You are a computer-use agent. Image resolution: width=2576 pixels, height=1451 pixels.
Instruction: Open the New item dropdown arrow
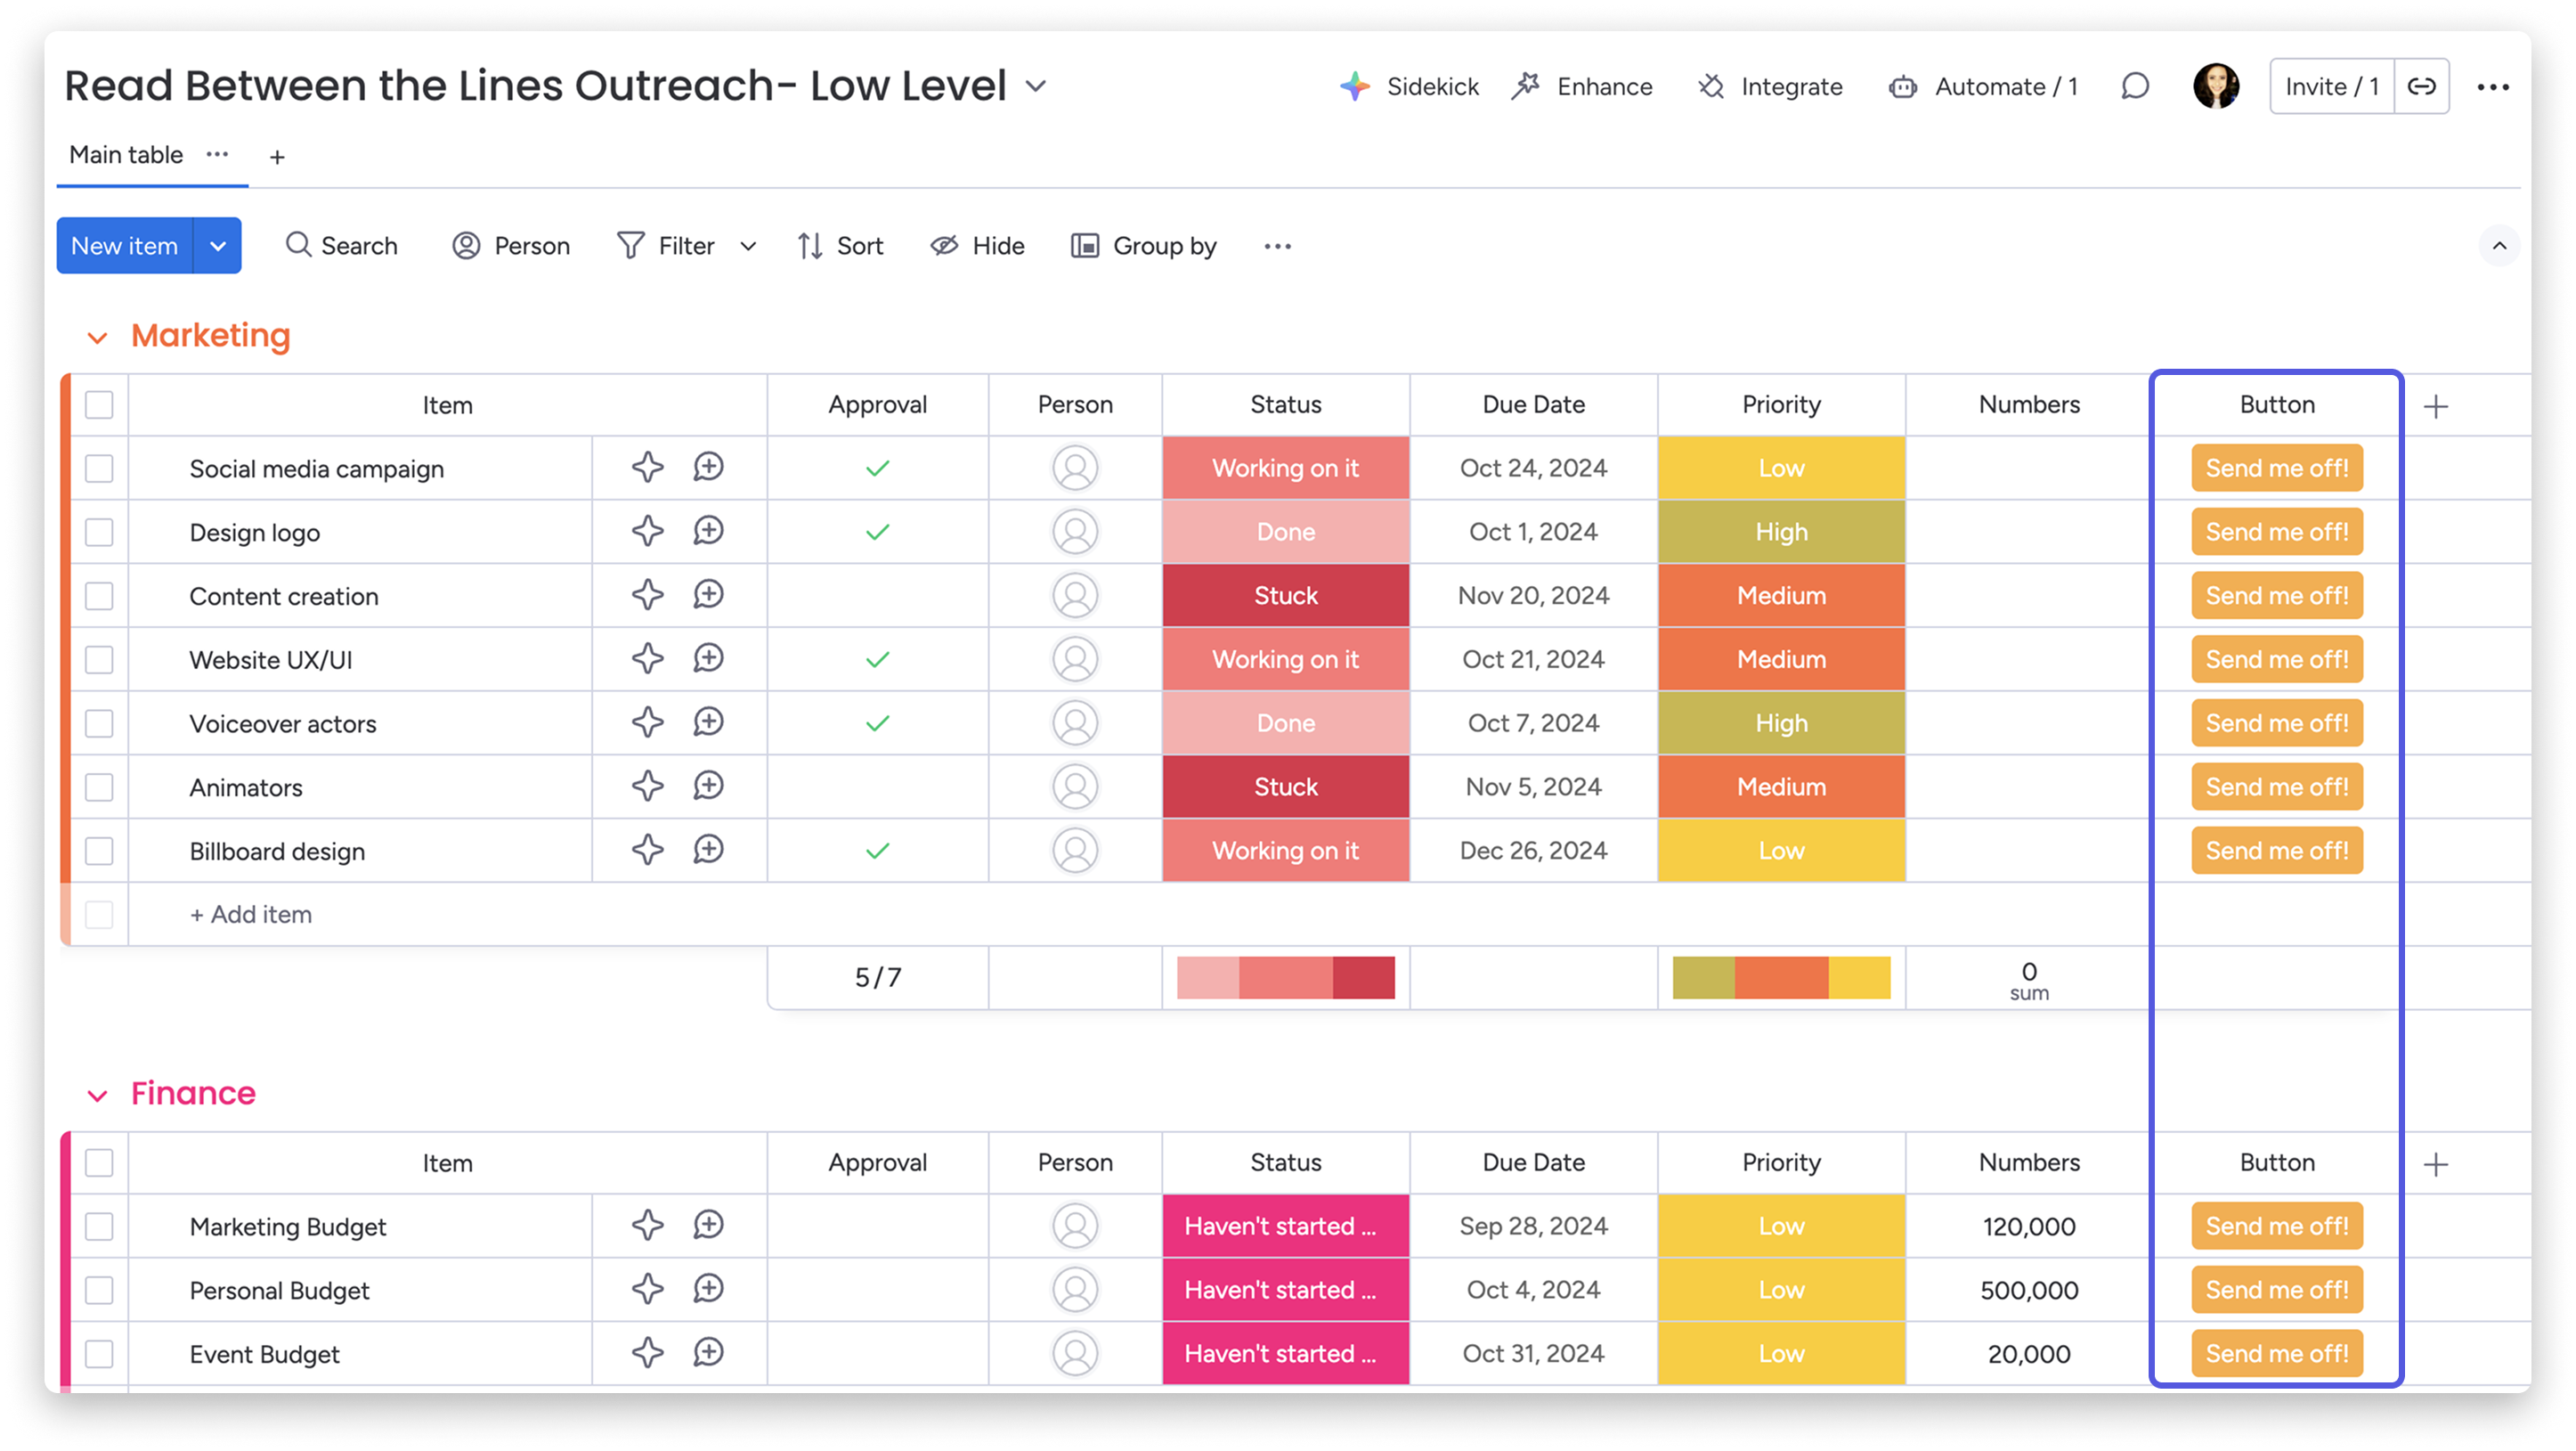click(217, 245)
